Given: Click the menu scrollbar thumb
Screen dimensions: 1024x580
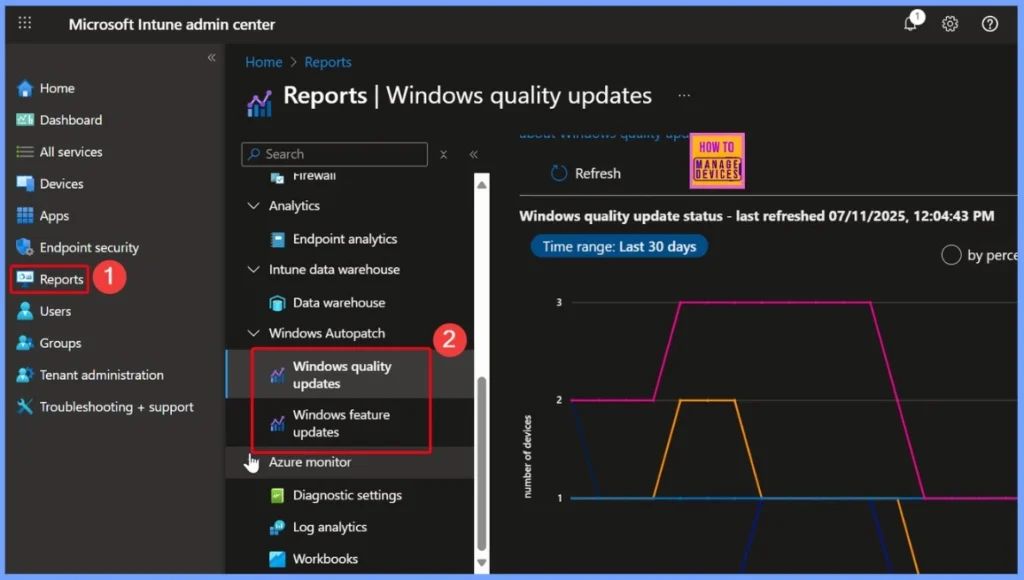Looking at the screenshot, I should [x=482, y=462].
